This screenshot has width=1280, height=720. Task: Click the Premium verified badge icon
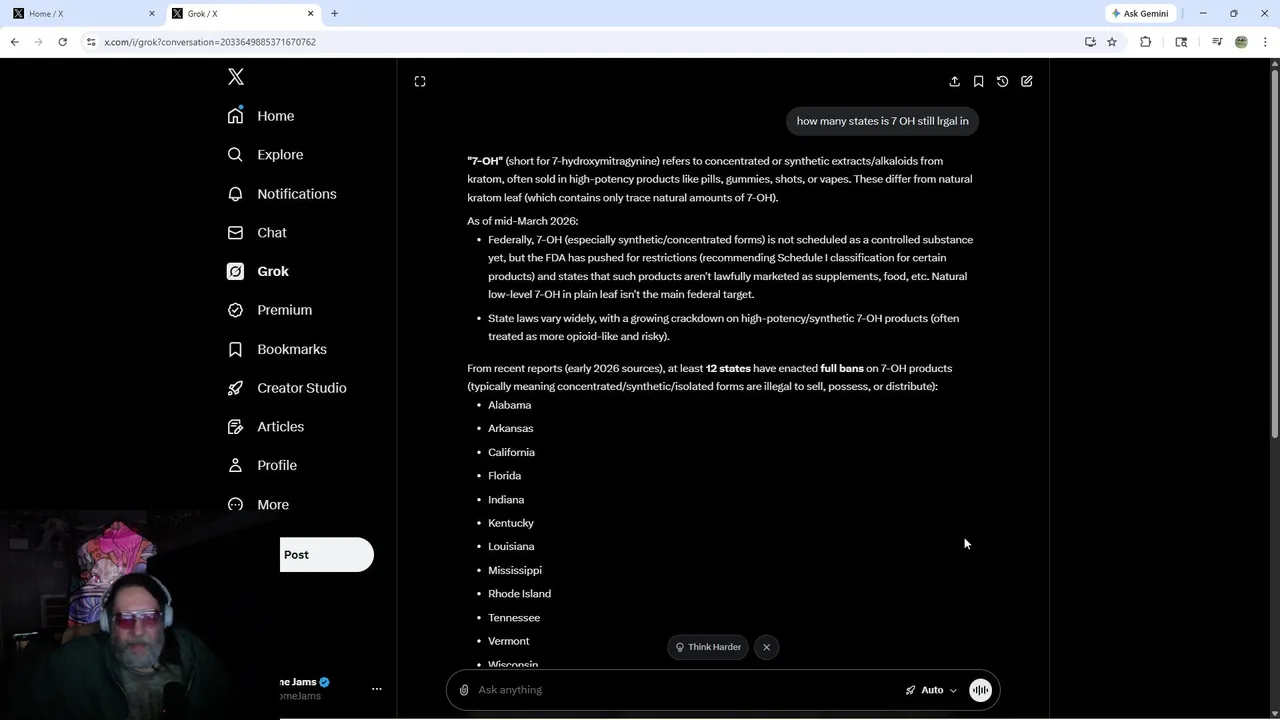click(x=235, y=310)
